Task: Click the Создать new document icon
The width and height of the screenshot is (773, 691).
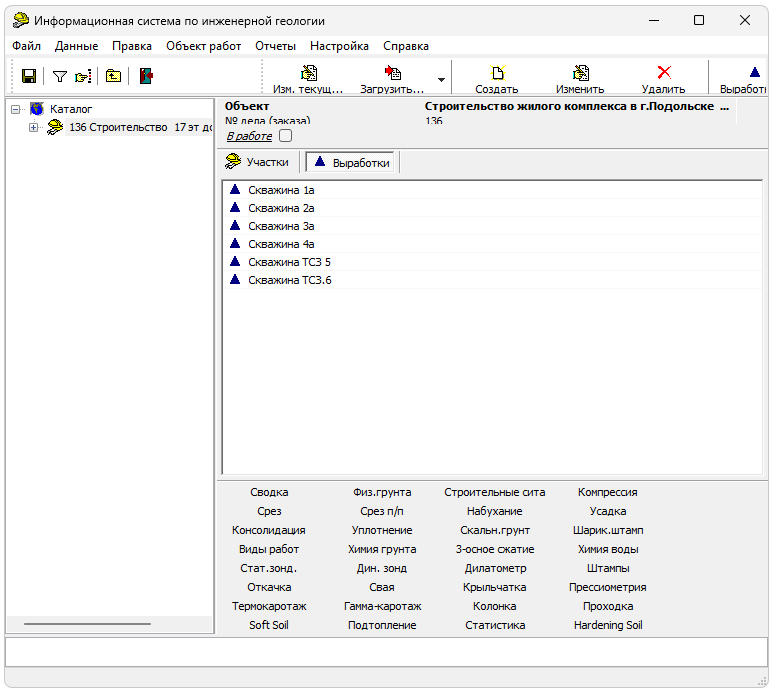Action: 497,73
